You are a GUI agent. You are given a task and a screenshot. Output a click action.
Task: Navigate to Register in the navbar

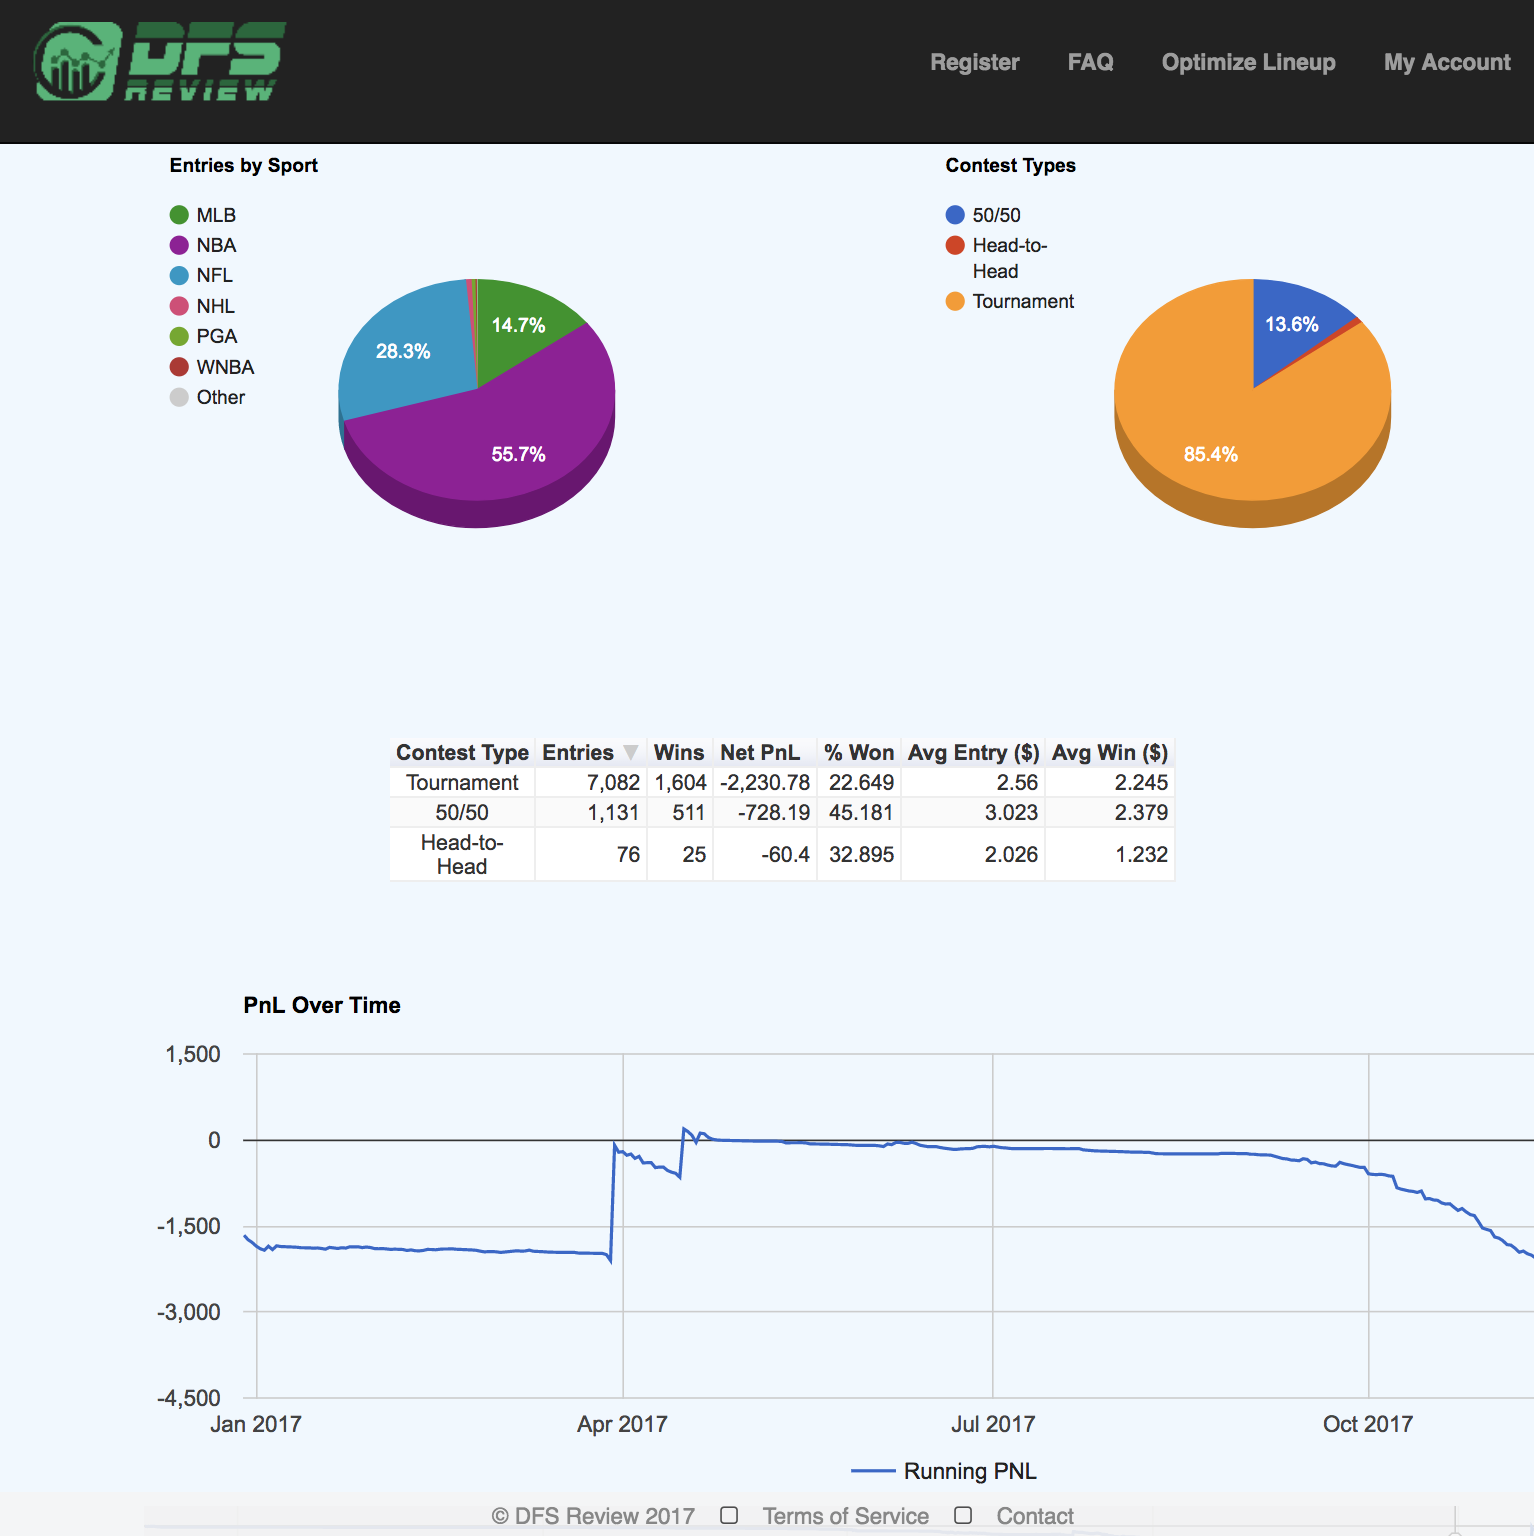[974, 62]
